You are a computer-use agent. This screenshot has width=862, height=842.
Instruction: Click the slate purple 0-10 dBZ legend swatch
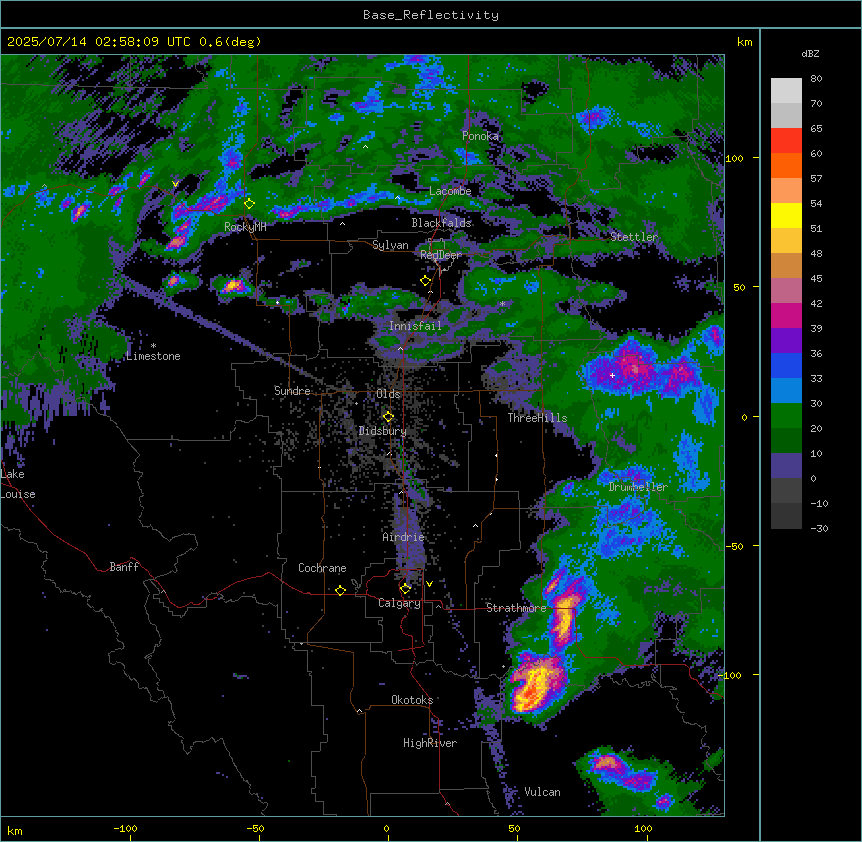pos(786,466)
